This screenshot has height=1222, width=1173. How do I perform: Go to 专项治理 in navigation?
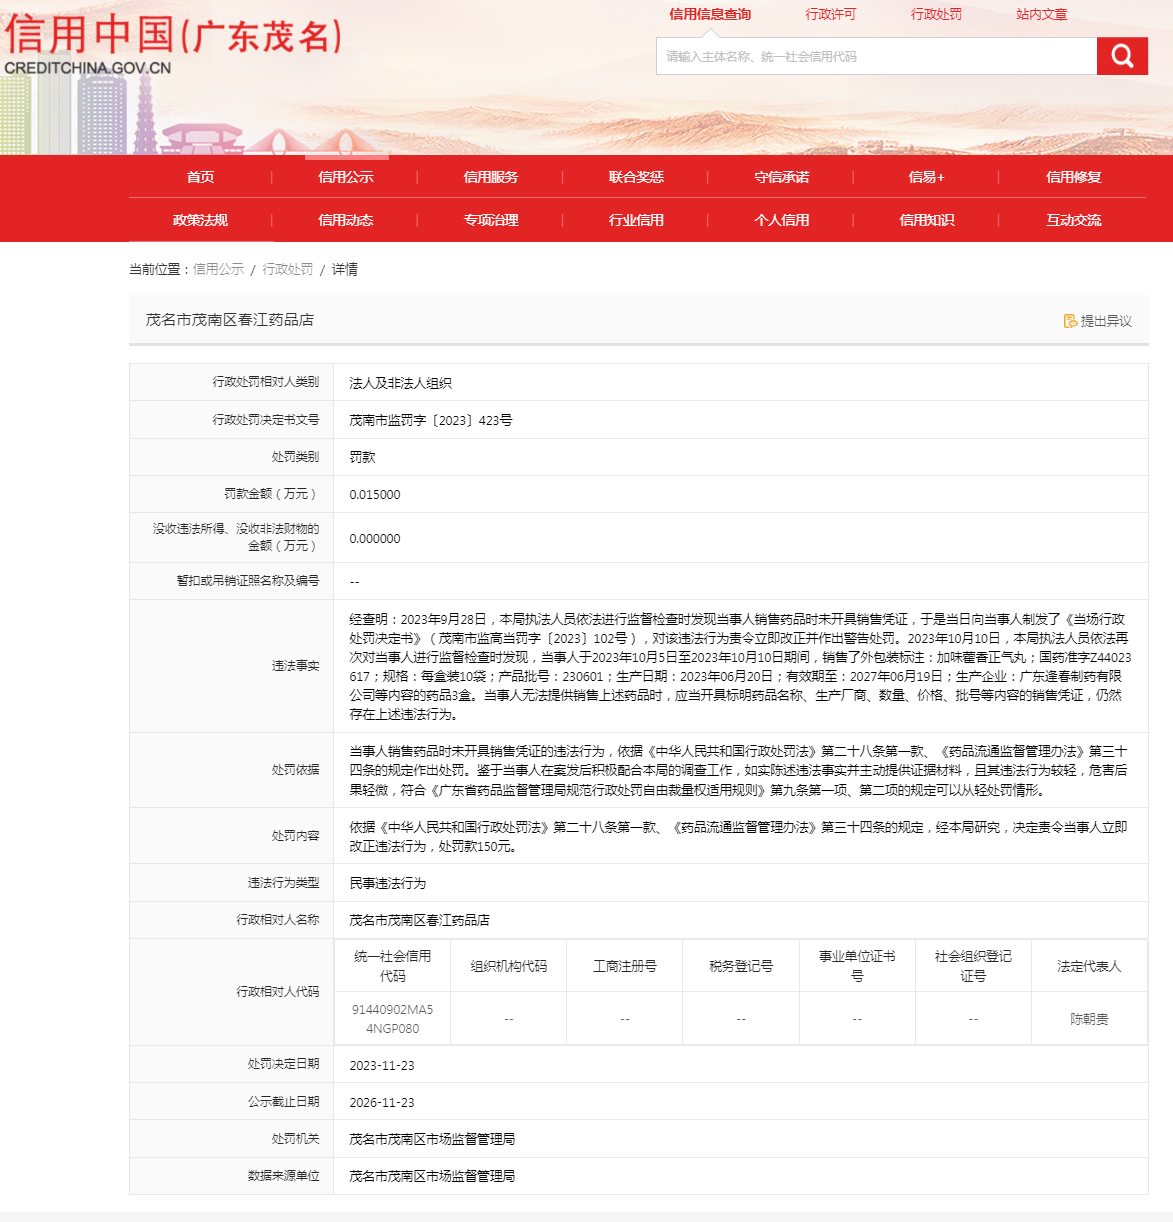(x=490, y=220)
